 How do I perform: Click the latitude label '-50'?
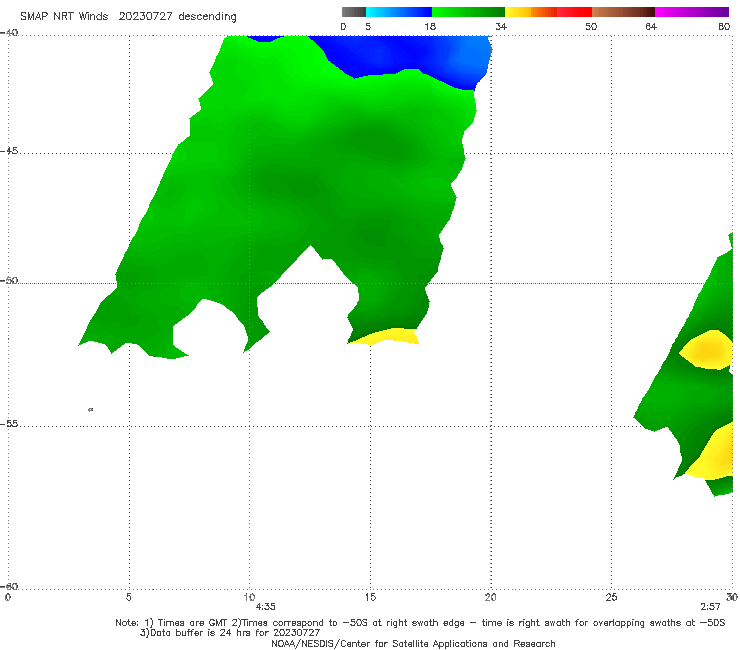(9, 281)
